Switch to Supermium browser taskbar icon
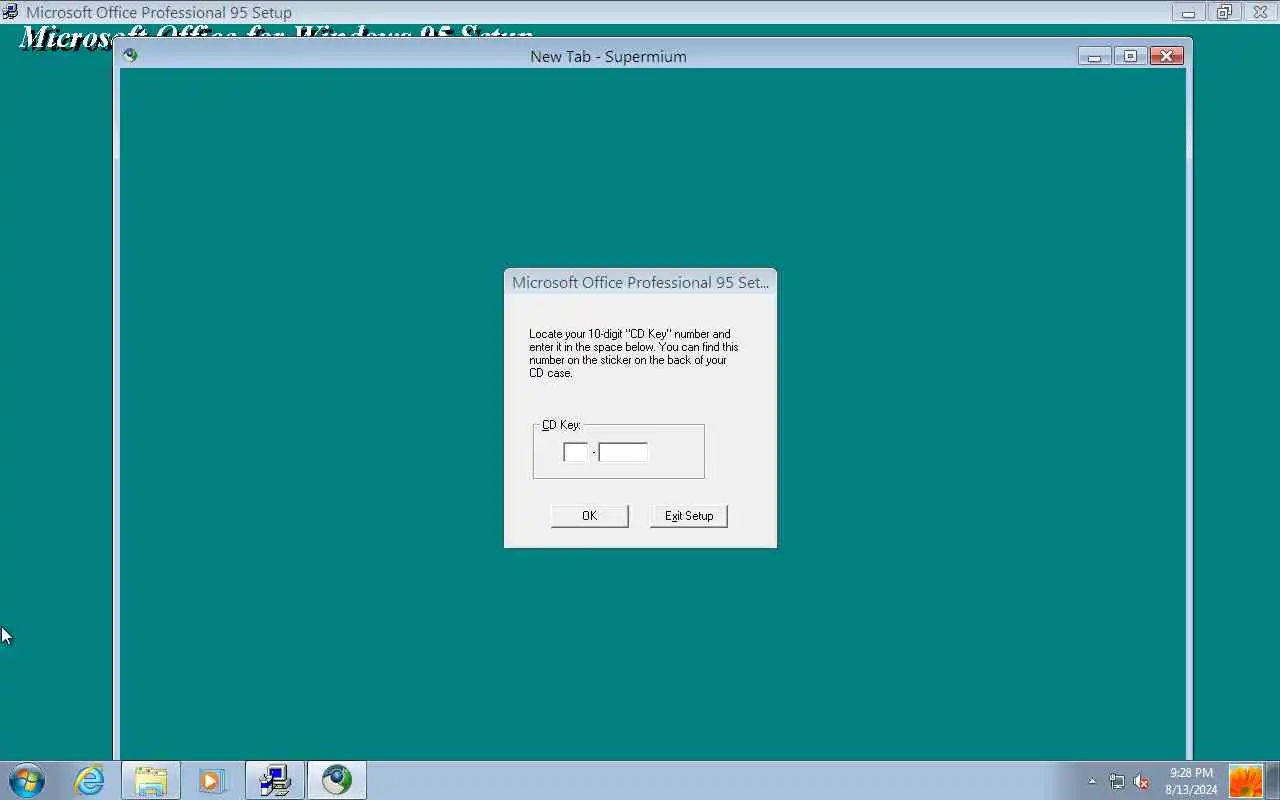1280x800 pixels. coord(337,780)
